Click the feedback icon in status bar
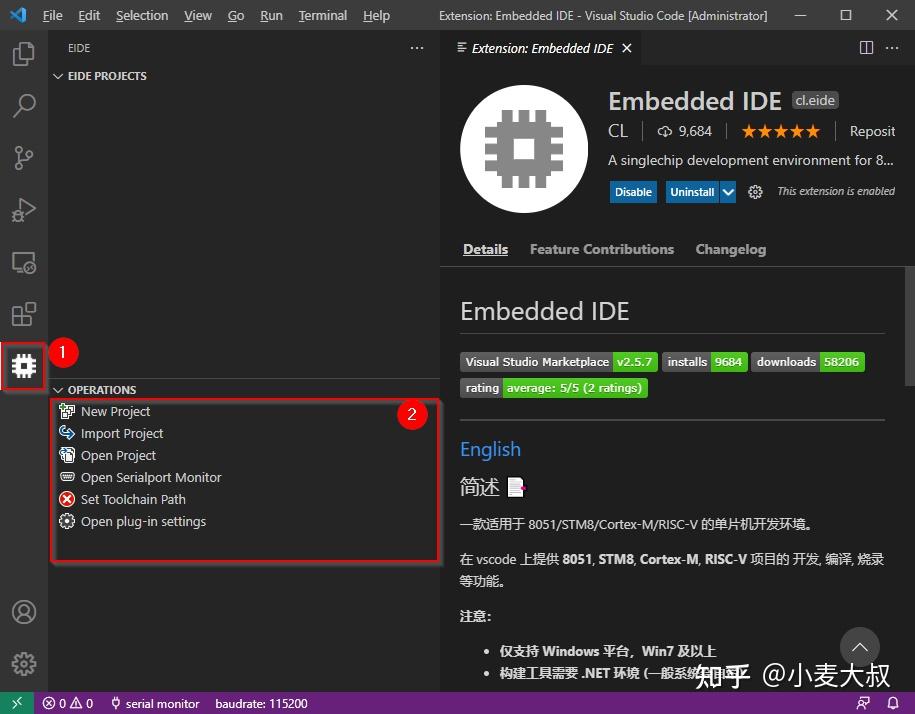 (x=863, y=704)
